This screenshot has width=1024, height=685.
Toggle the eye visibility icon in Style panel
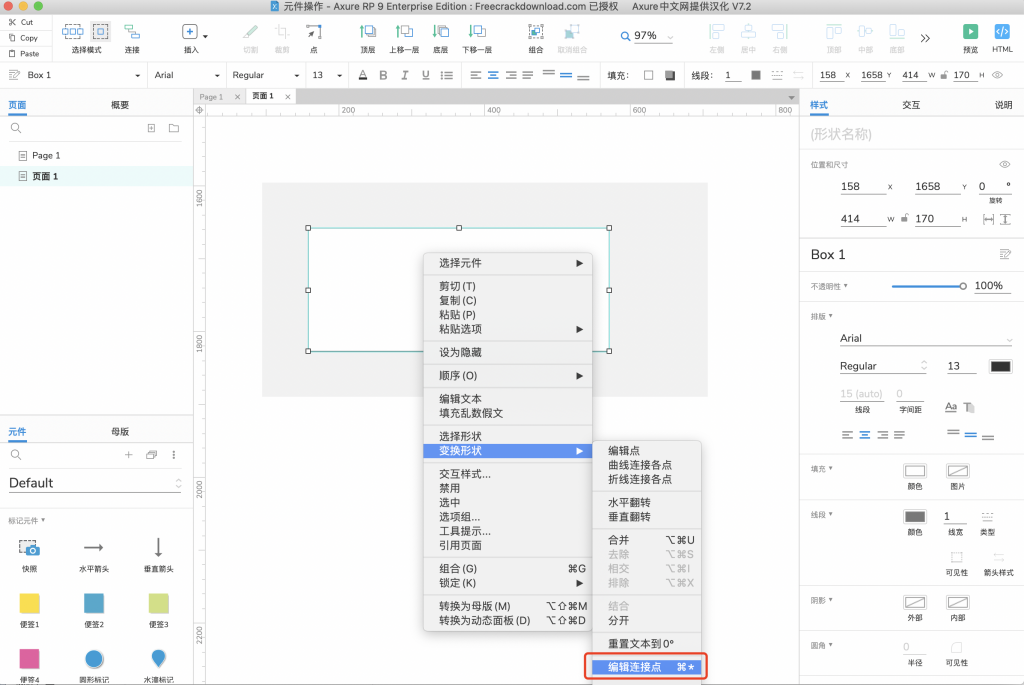pyautogui.click(x=1004, y=164)
